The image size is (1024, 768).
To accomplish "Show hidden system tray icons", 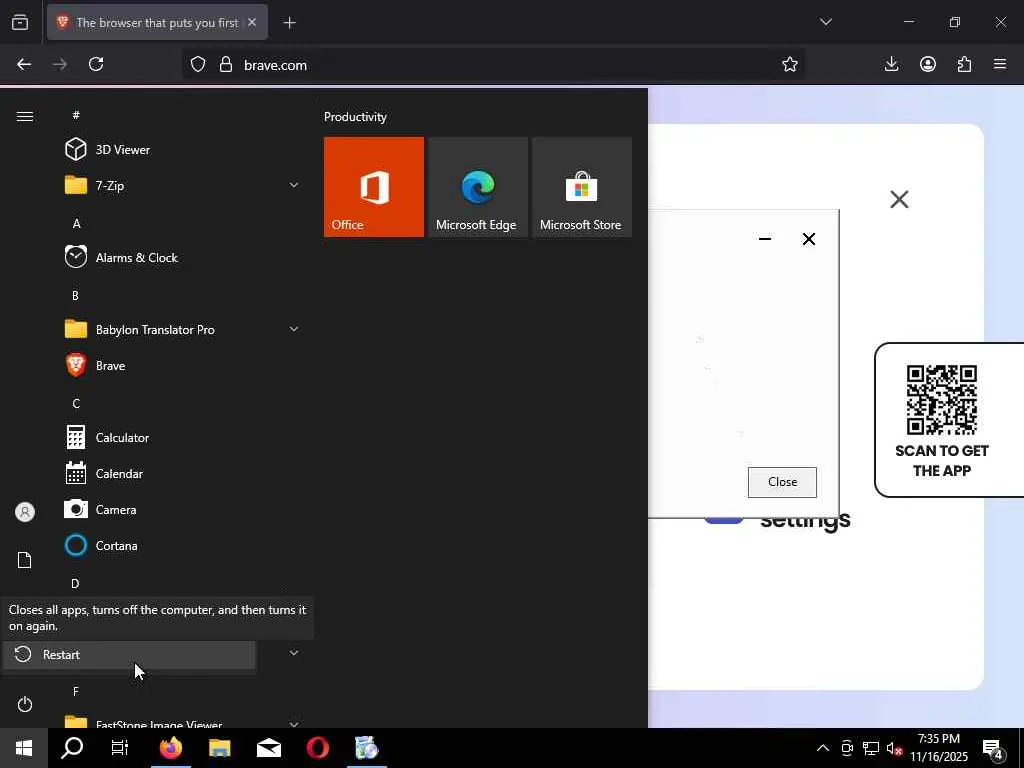I will point(823,748).
